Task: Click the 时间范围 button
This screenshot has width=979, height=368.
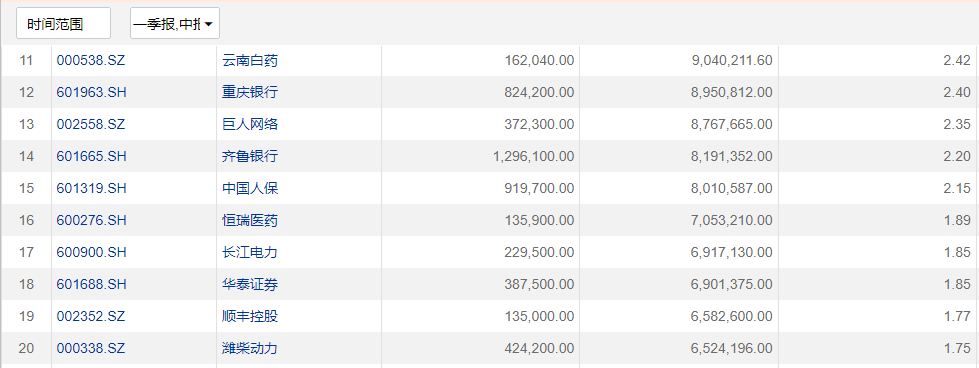Action: pyautogui.click(x=63, y=24)
